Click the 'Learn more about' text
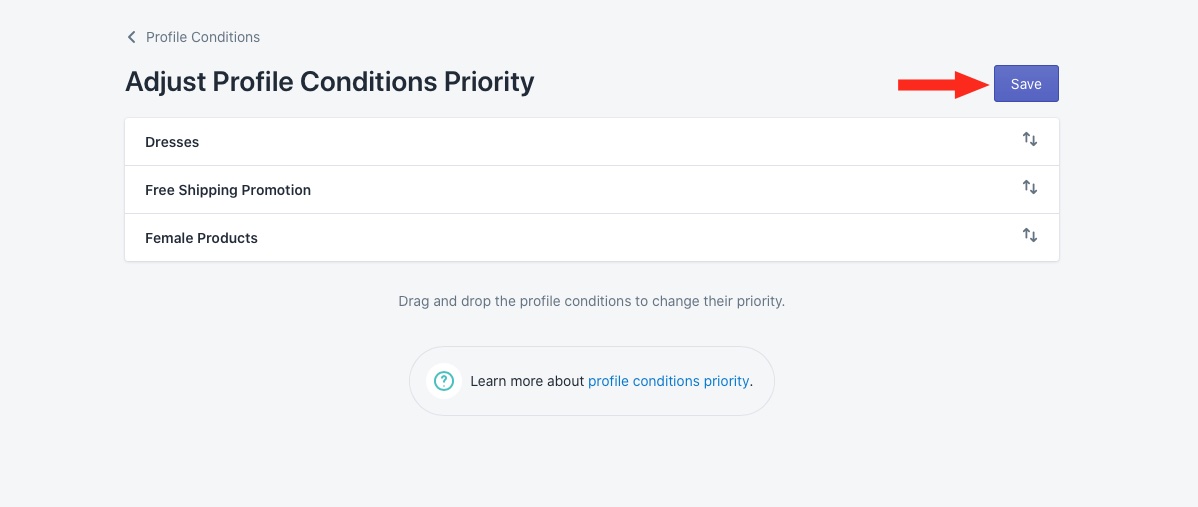1198x507 pixels. [x=527, y=381]
